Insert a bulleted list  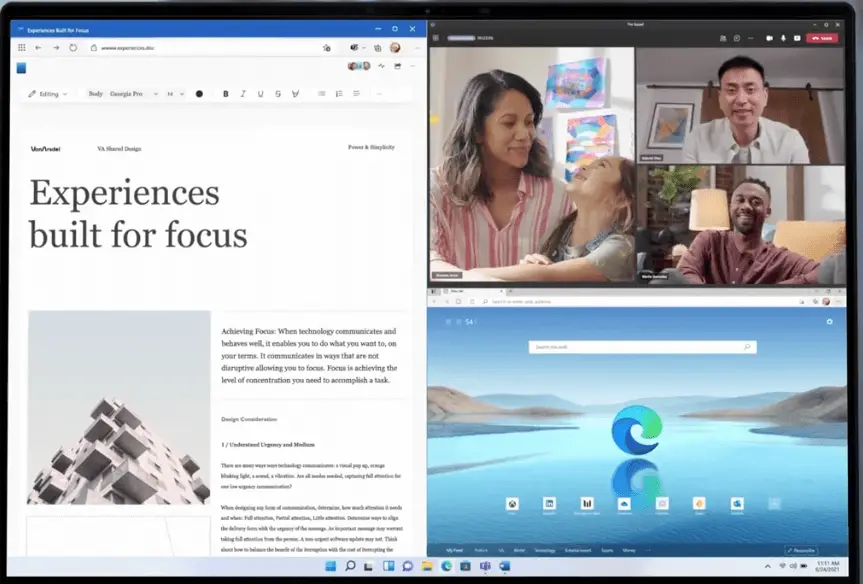[x=321, y=94]
